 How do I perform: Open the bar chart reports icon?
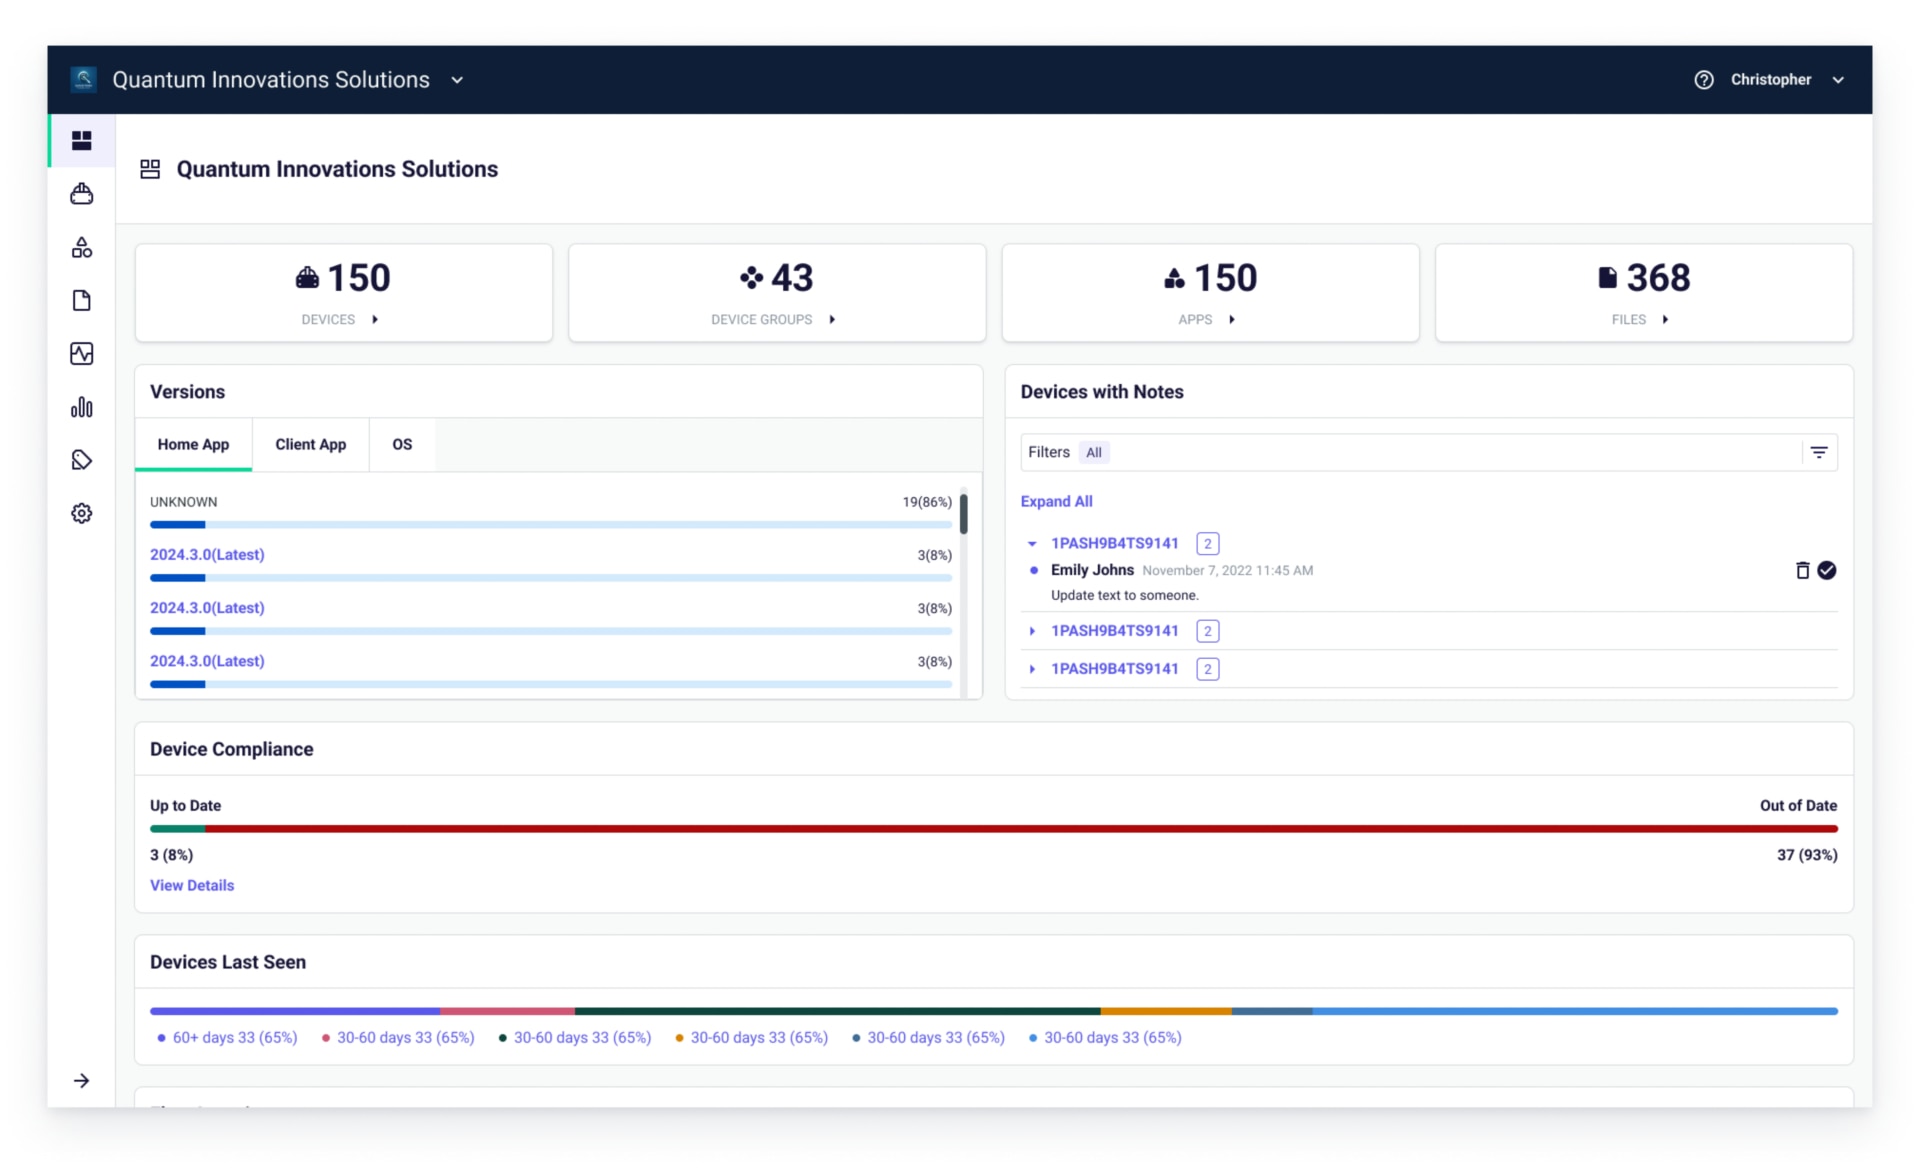[82, 407]
